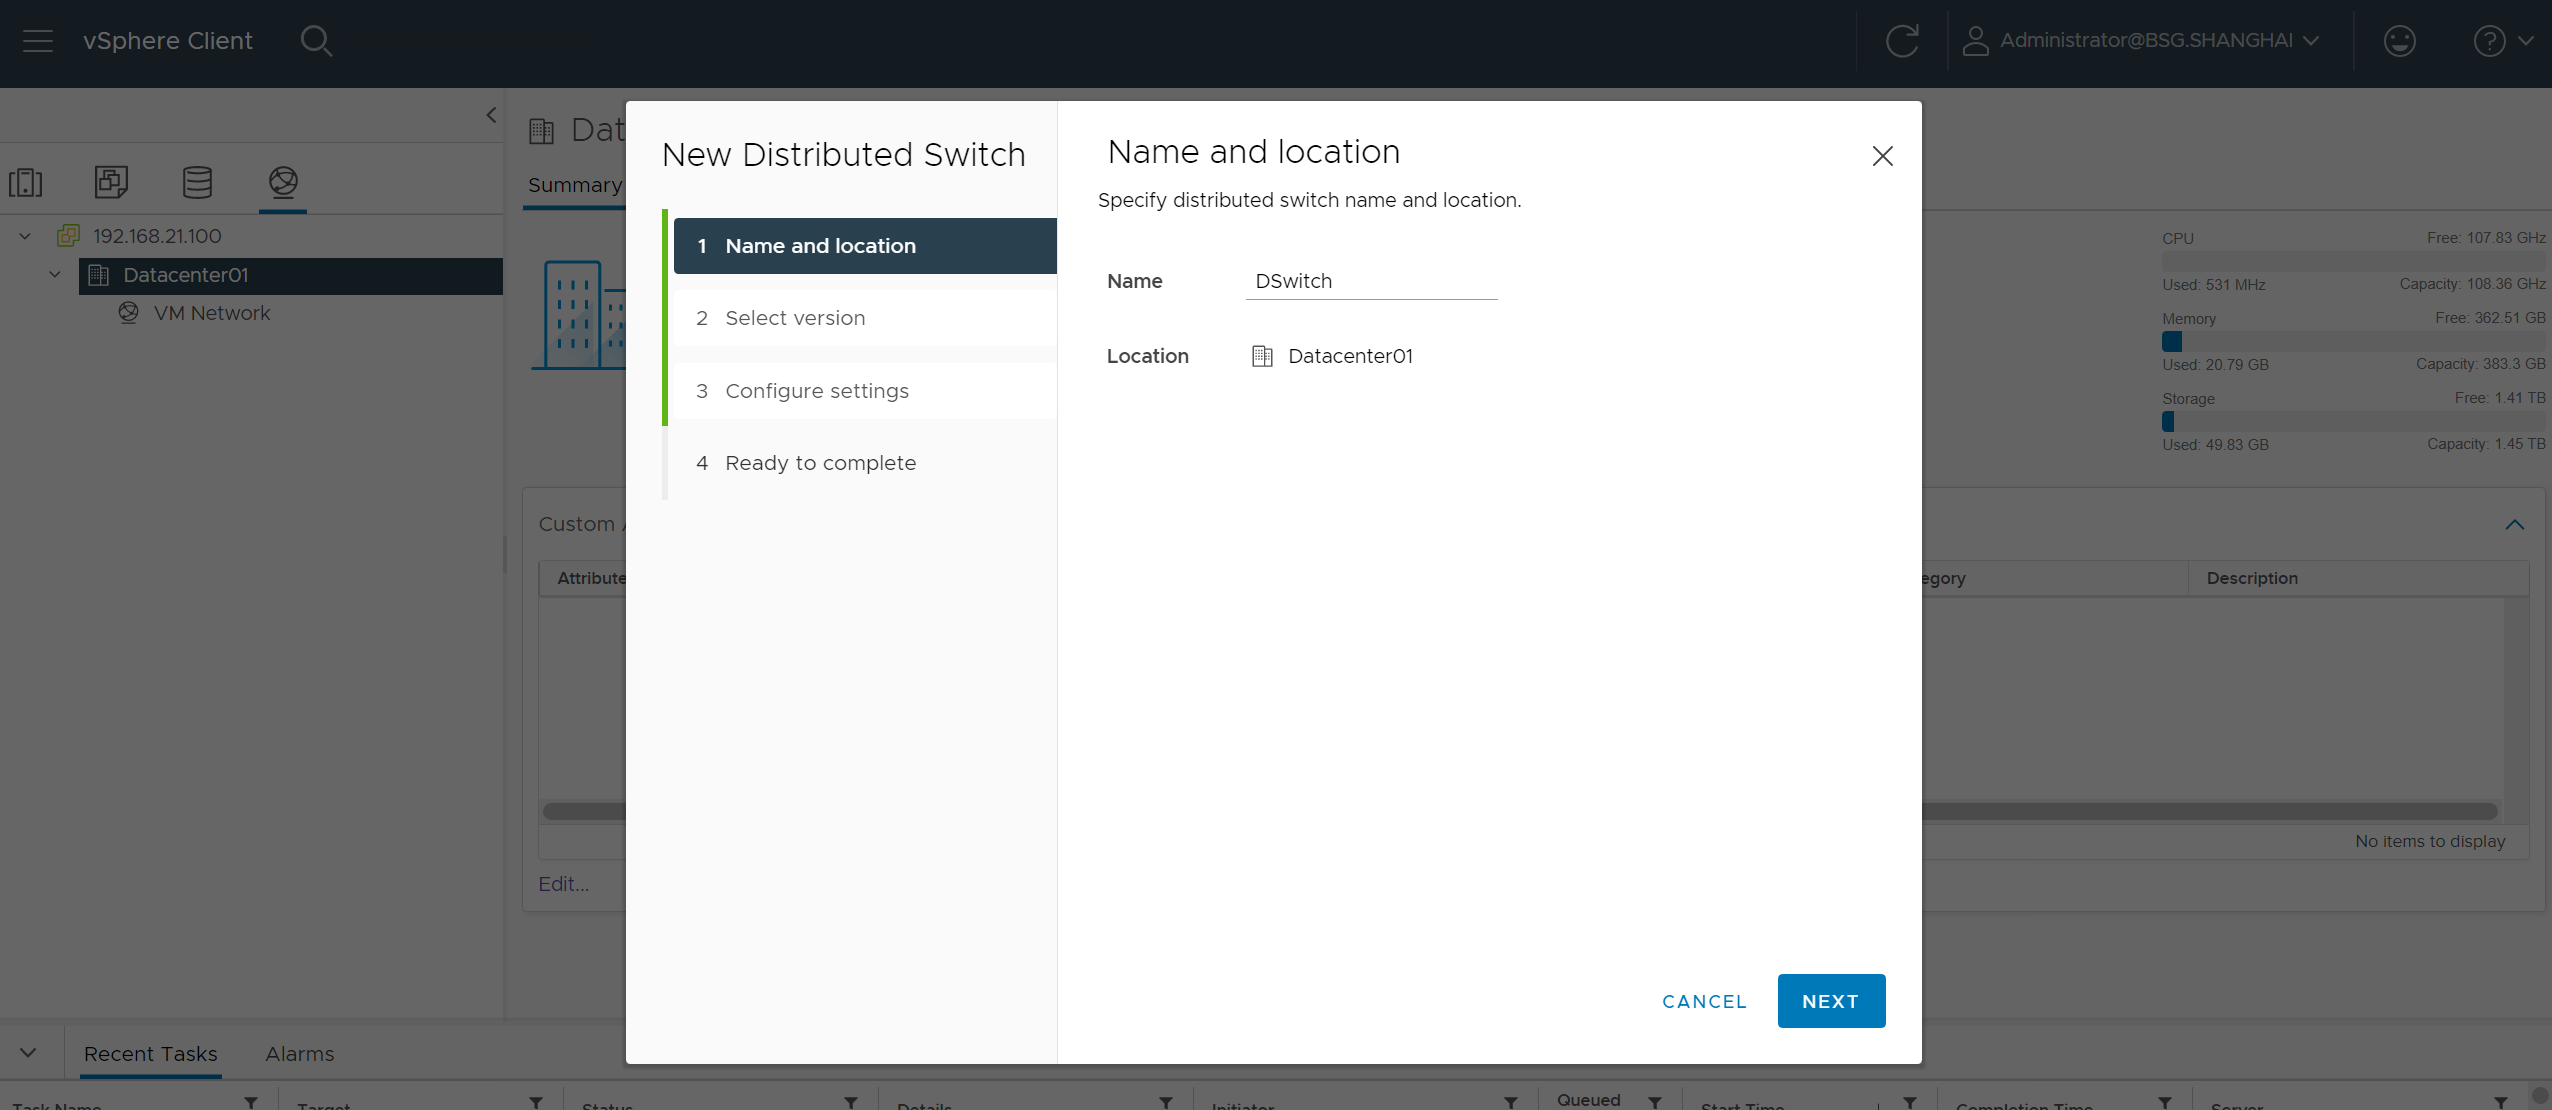Open the smiley feedback icon
Image resolution: width=2552 pixels, height=1110 pixels.
point(2399,41)
